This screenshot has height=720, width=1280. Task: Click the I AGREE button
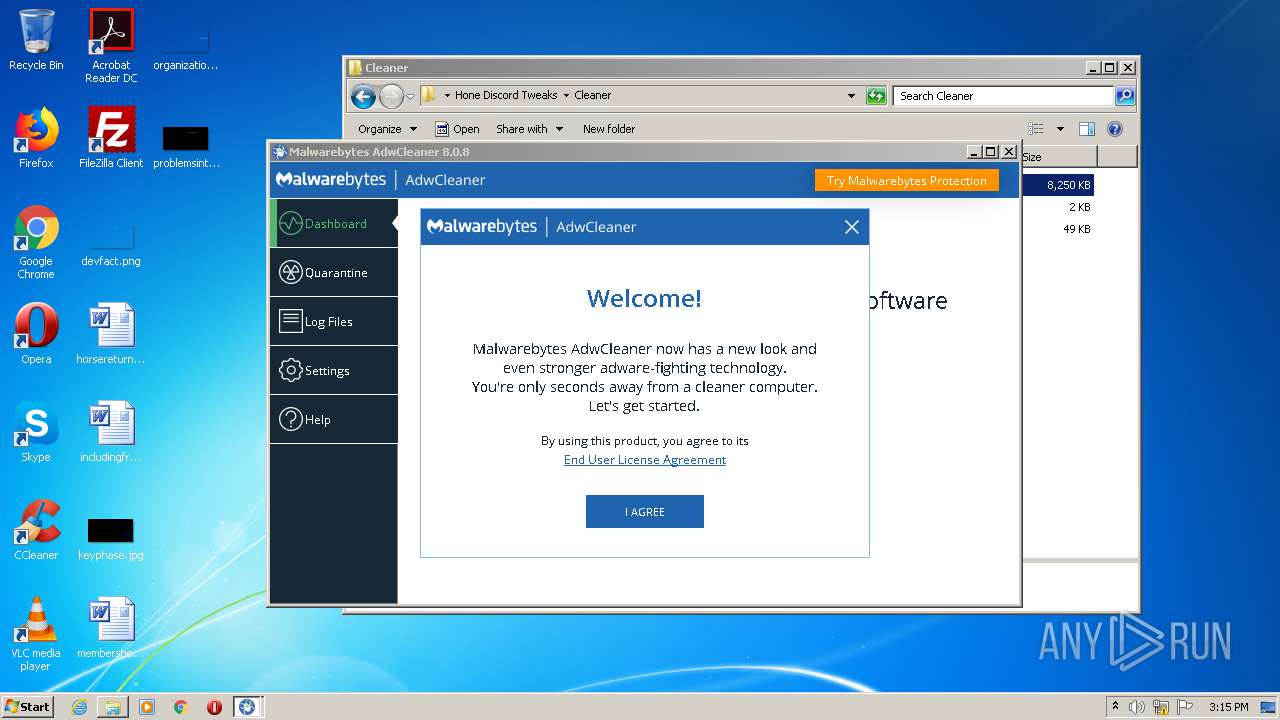(645, 511)
